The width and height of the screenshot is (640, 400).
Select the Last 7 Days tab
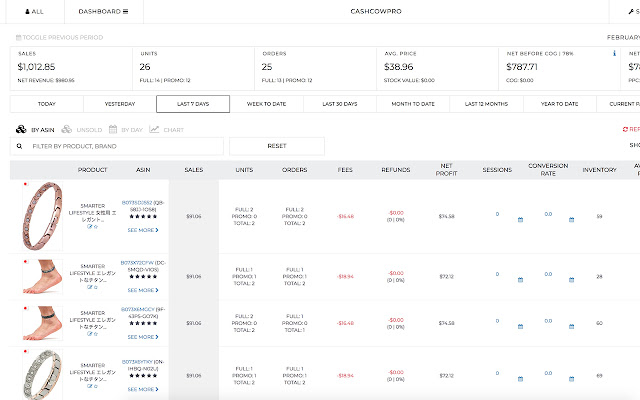[x=193, y=104]
